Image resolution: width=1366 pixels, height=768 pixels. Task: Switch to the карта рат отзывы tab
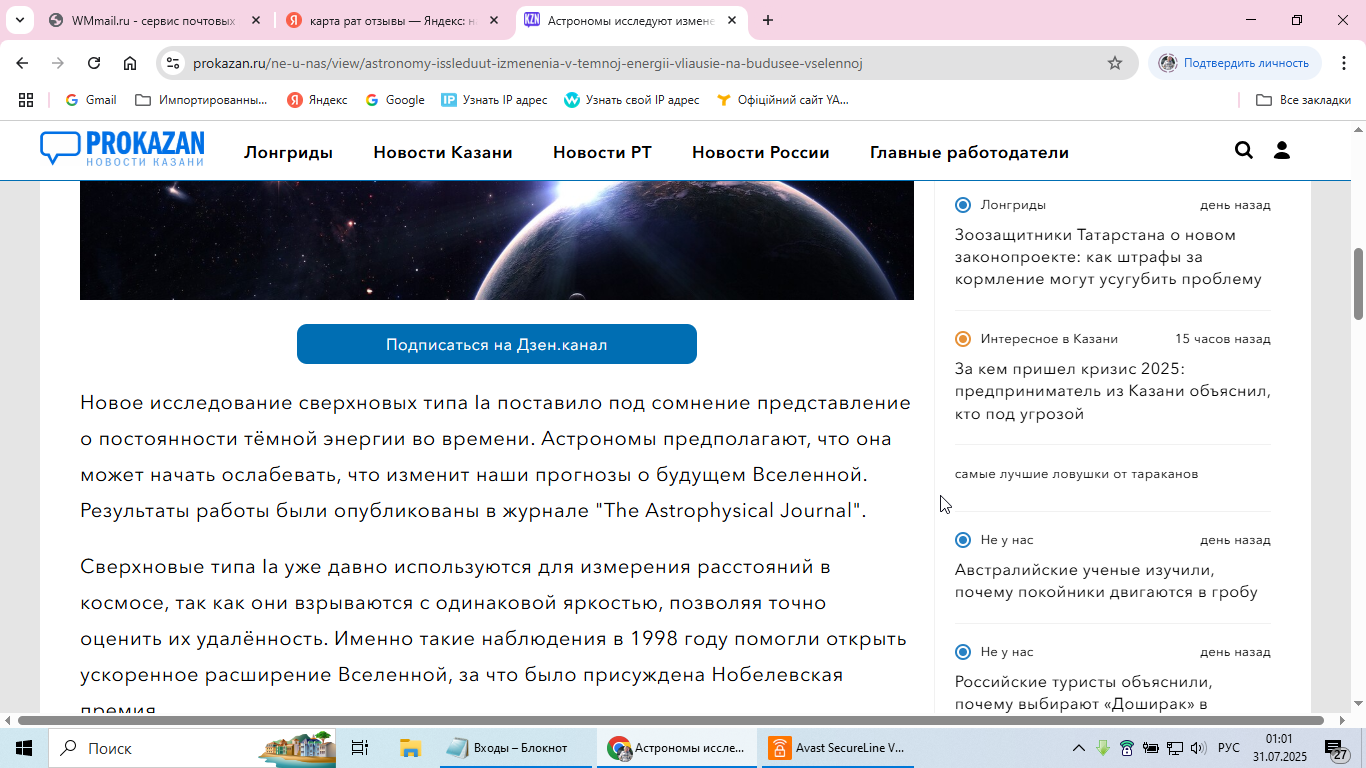pos(395,20)
